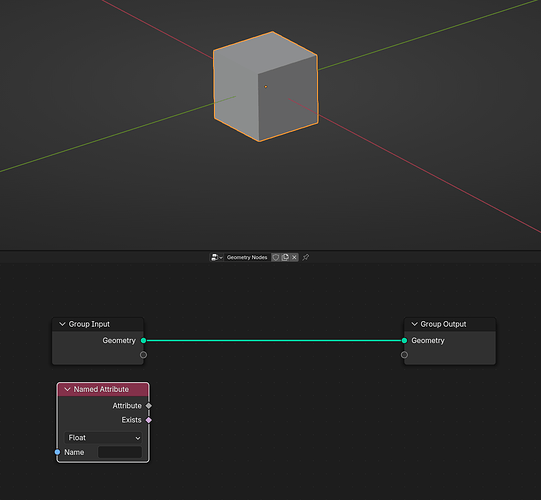Click the empty Group Input socket
The width and height of the screenshot is (541, 500).
[144, 355]
